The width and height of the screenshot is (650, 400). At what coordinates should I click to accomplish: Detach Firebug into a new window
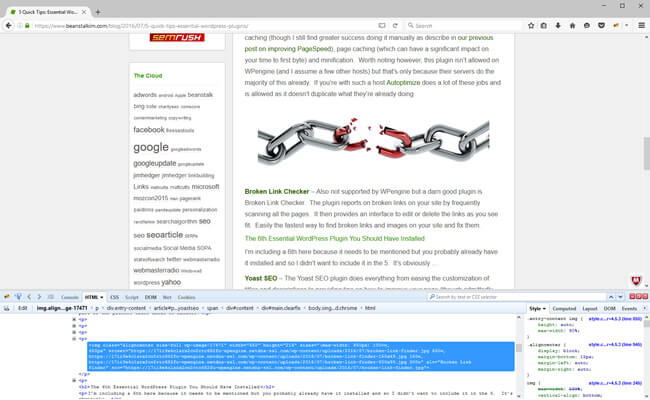tap(639, 296)
